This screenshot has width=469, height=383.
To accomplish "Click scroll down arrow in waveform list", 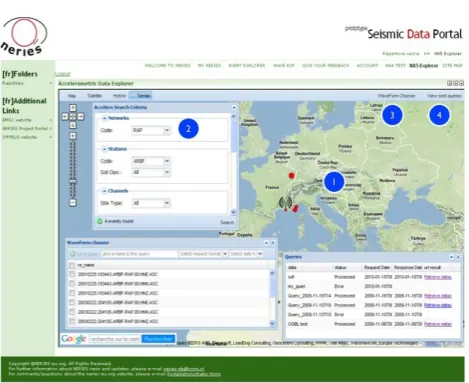I will click(x=272, y=323).
